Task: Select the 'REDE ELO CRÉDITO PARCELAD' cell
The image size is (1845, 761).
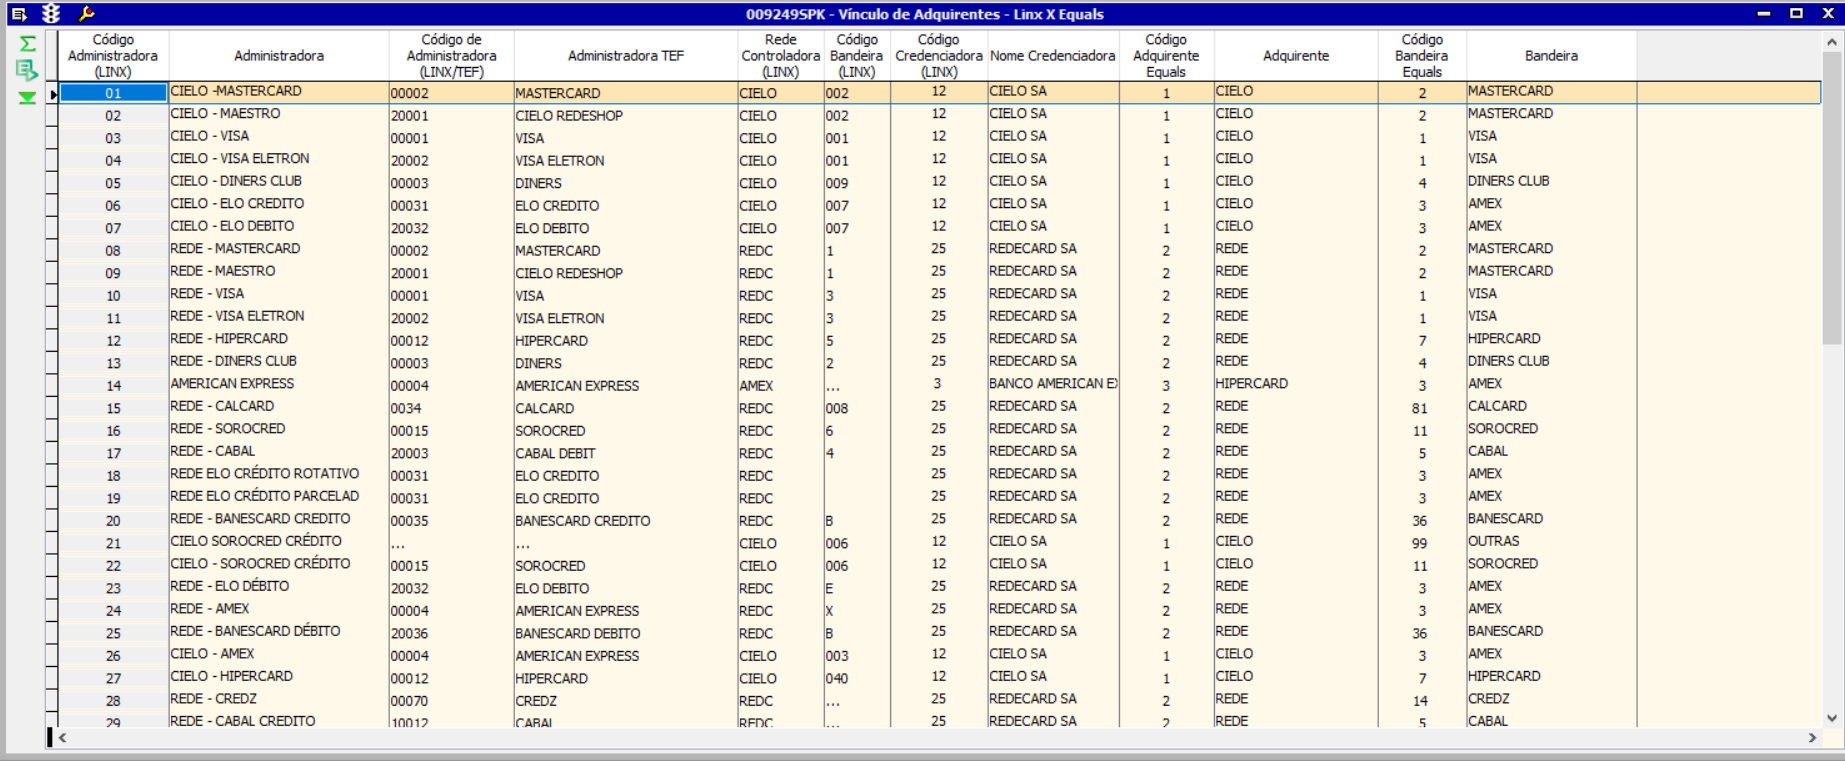Action: (279, 497)
